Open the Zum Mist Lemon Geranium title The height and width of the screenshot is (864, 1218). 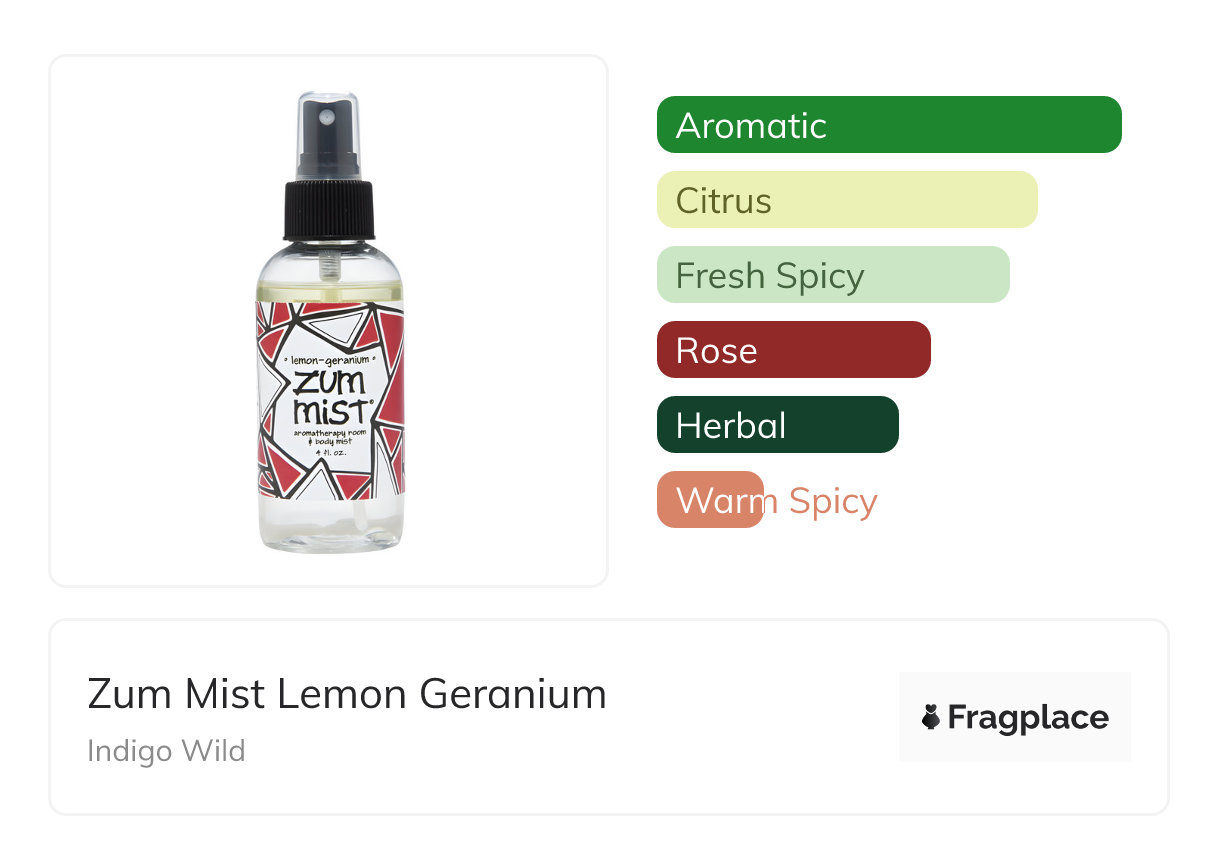point(346,694)
